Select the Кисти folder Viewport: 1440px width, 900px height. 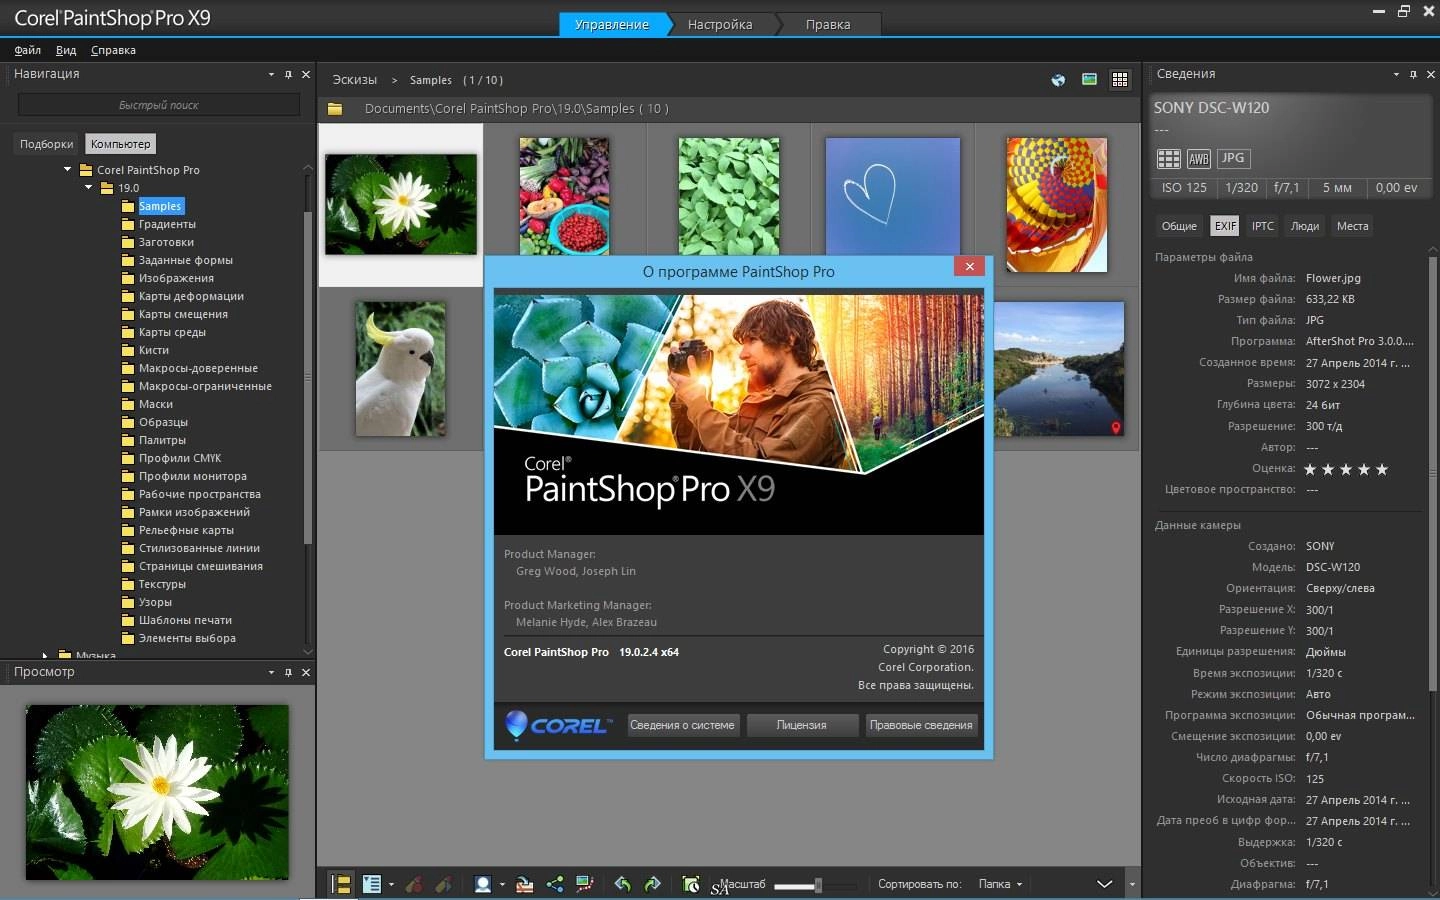(x=153, y=350)
